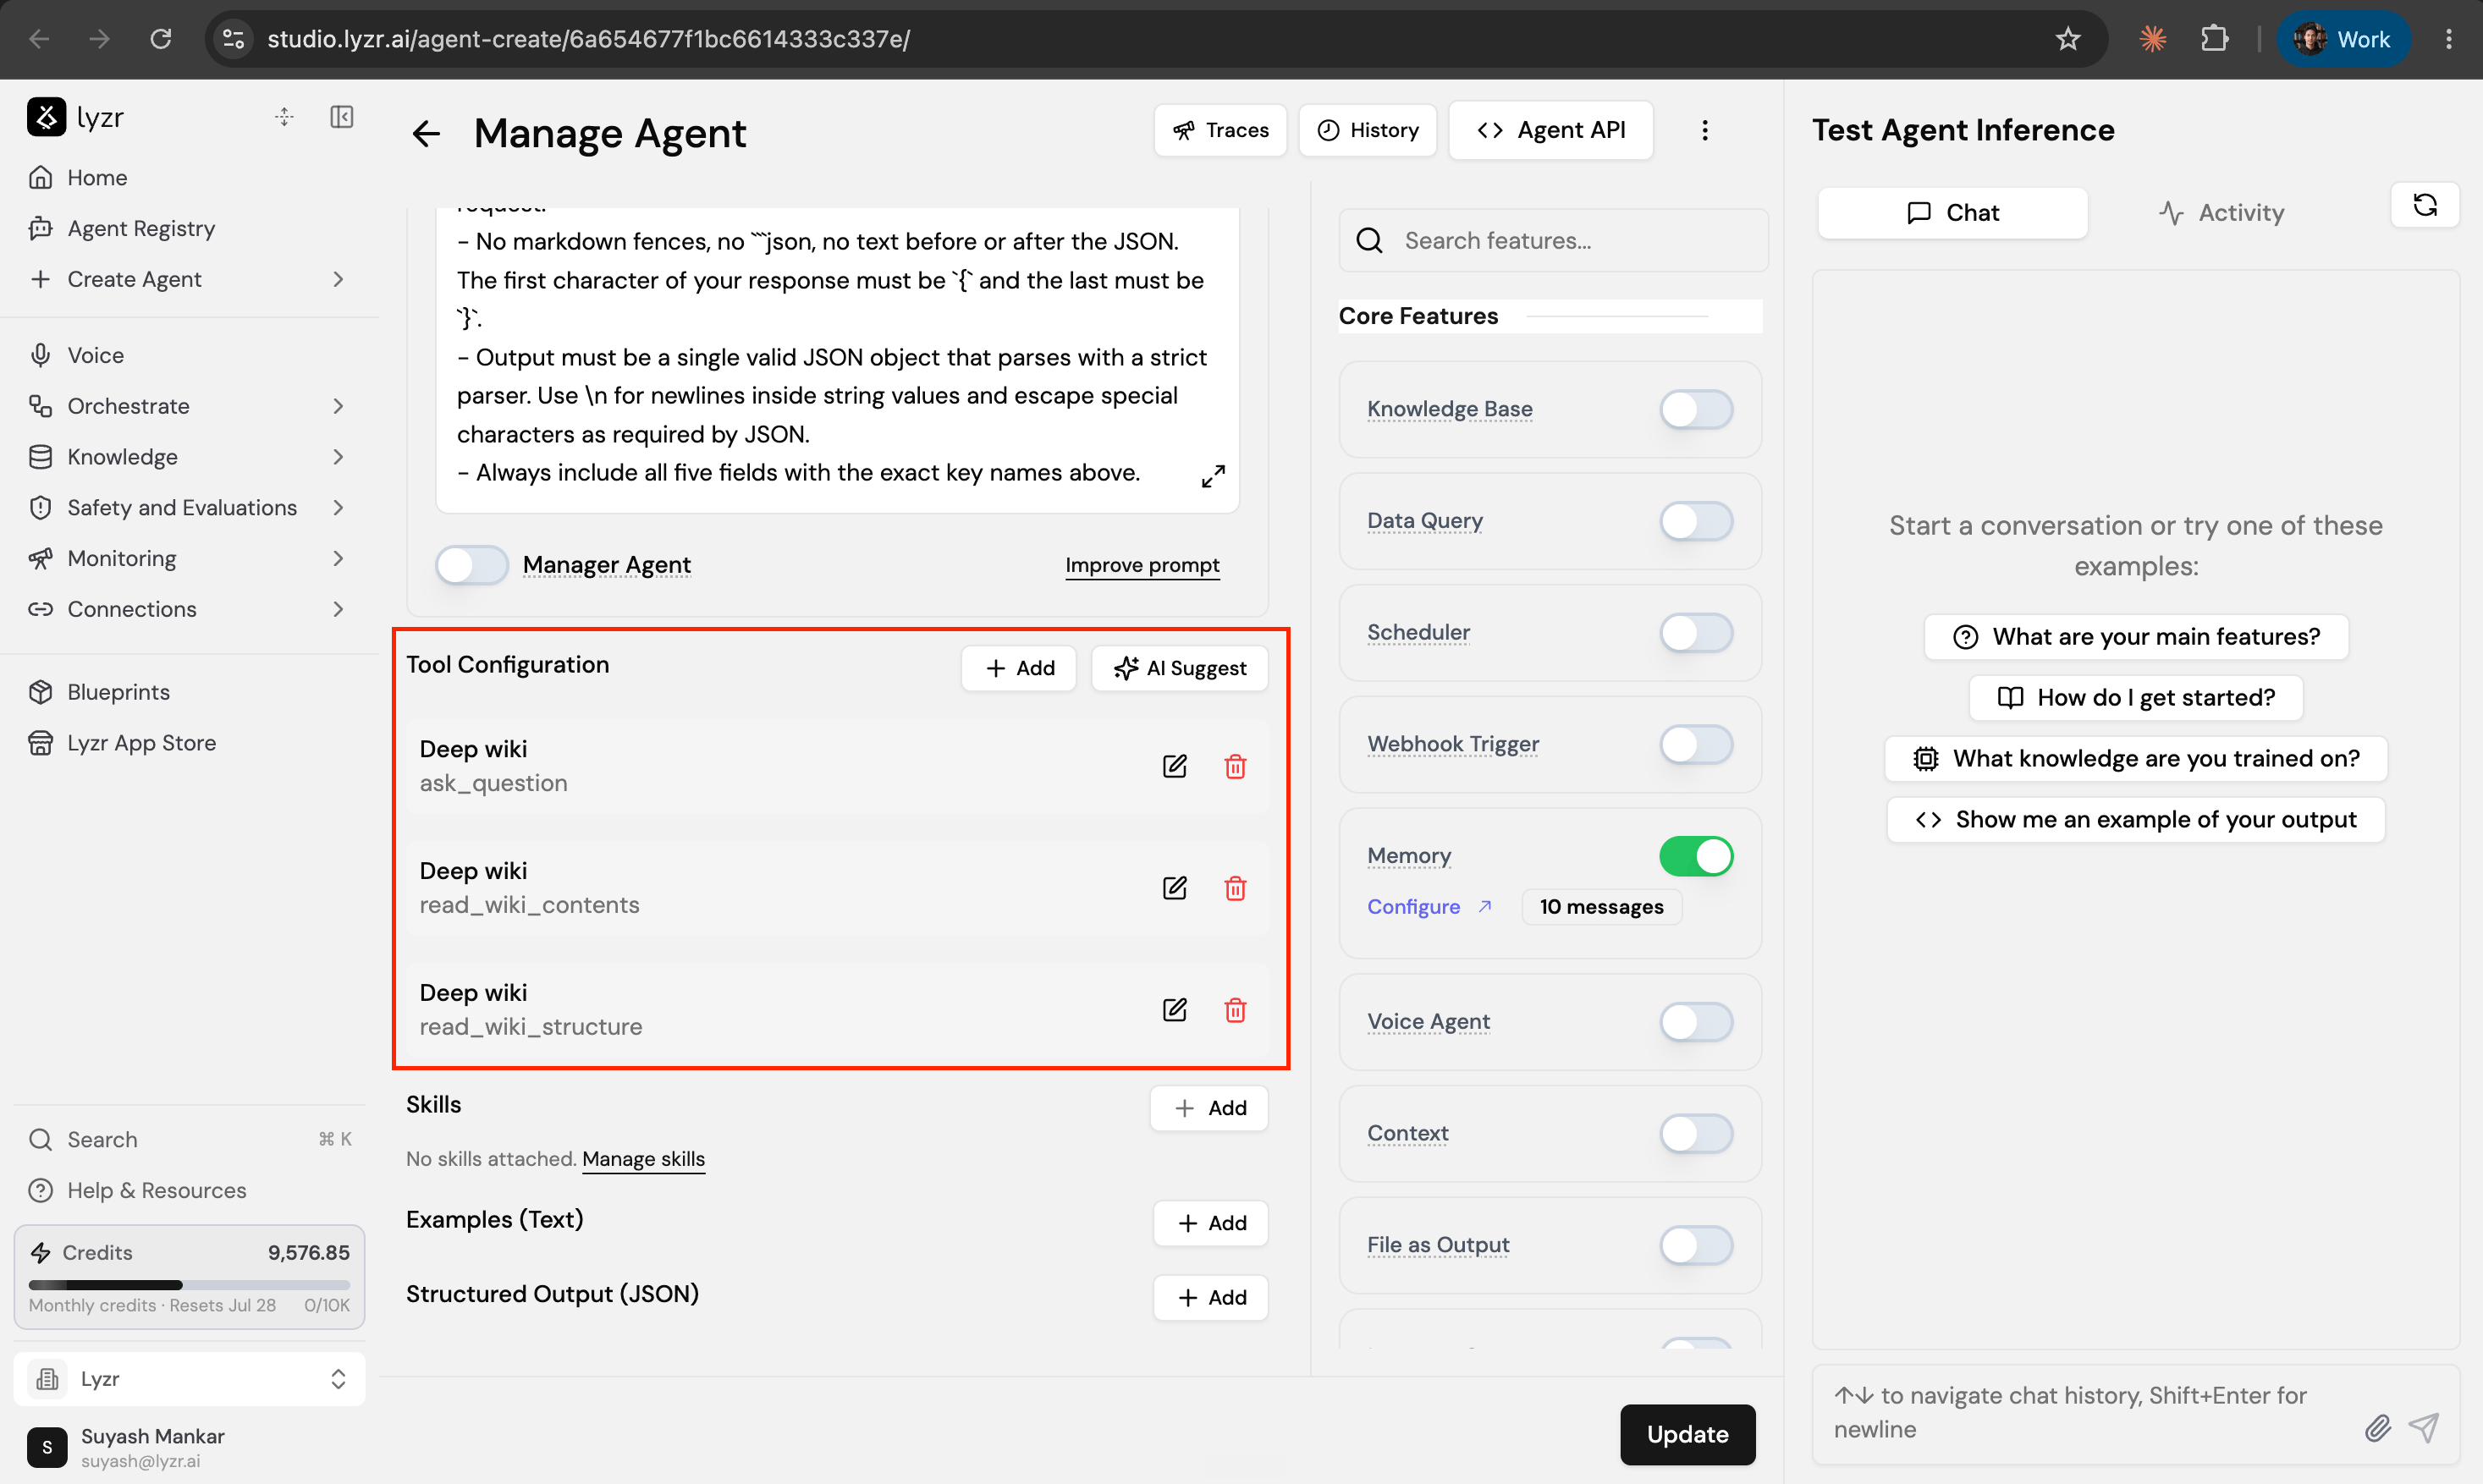Enable File as Output
This screenshot has height=1484, width=2483.
[x=1696, y=1245]
